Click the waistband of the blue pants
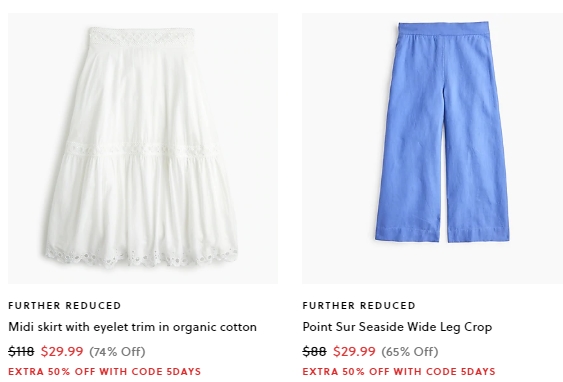The width and height of the screenshot is (563, 382). click(444, 29)
